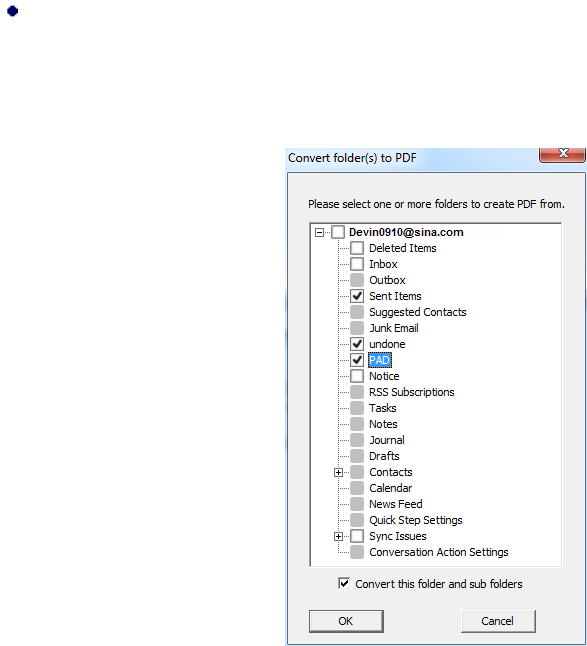Select the Tasks folder label
Screen dimensions: 587x646
tap(383, 408)
